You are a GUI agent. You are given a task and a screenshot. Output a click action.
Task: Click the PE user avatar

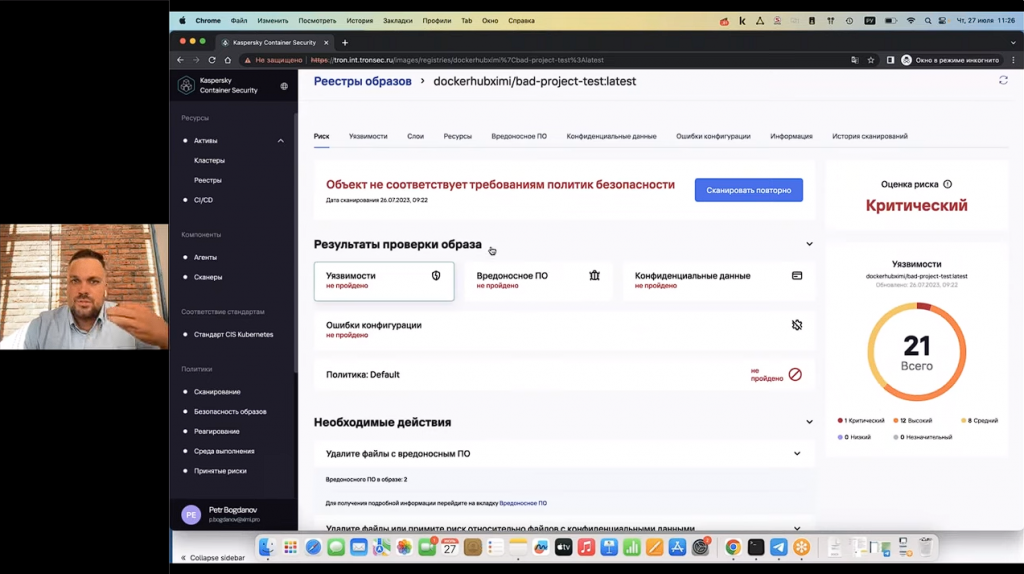[191, 515]
